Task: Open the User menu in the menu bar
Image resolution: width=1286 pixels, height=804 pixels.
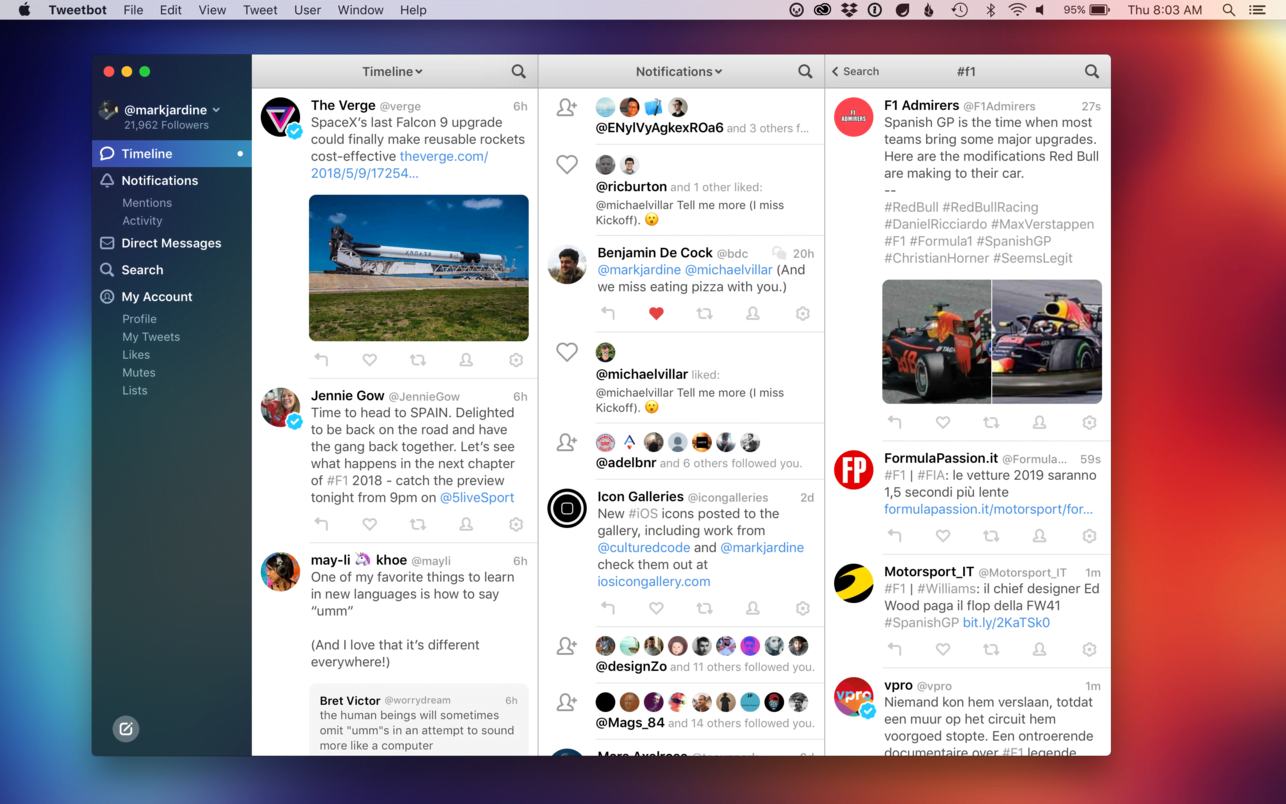Action: tap(307, 9)
